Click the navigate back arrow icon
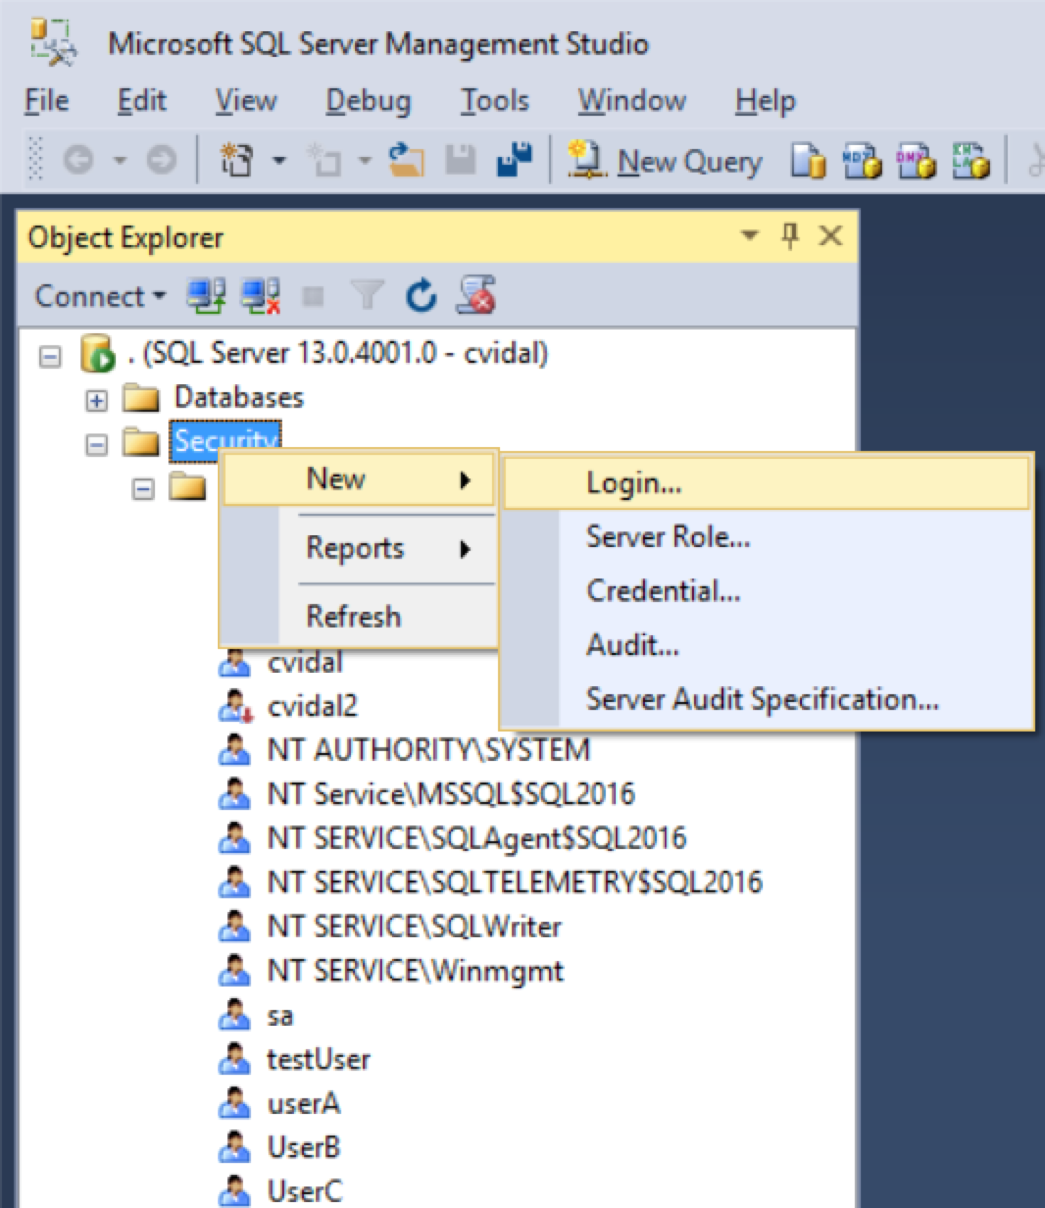Screen dimensions: 1045x1208 point(79,160)
